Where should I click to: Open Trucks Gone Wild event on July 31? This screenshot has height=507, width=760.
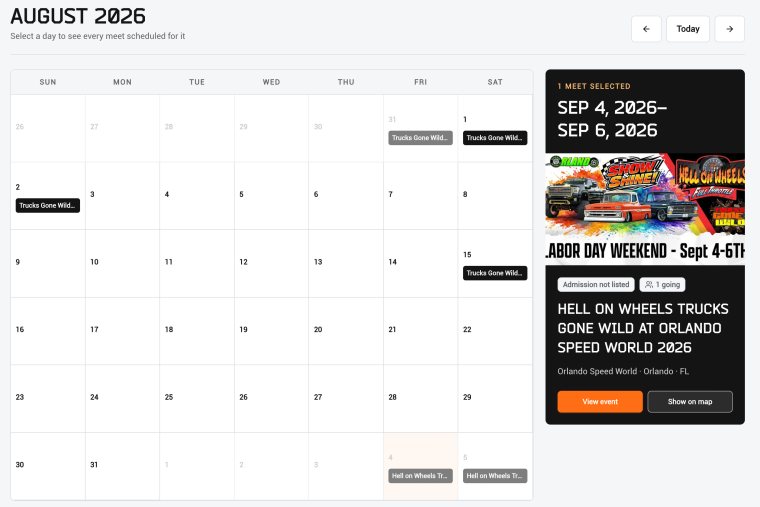click(420, 138)
